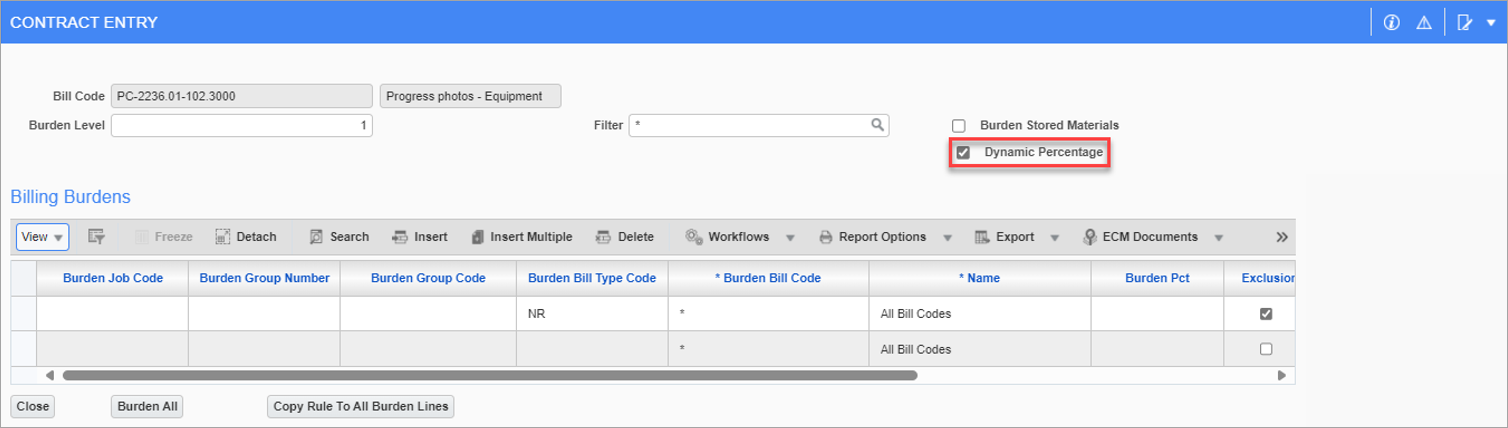Enable the Burden Stored Materials checkbox

[x=959, y=126]
